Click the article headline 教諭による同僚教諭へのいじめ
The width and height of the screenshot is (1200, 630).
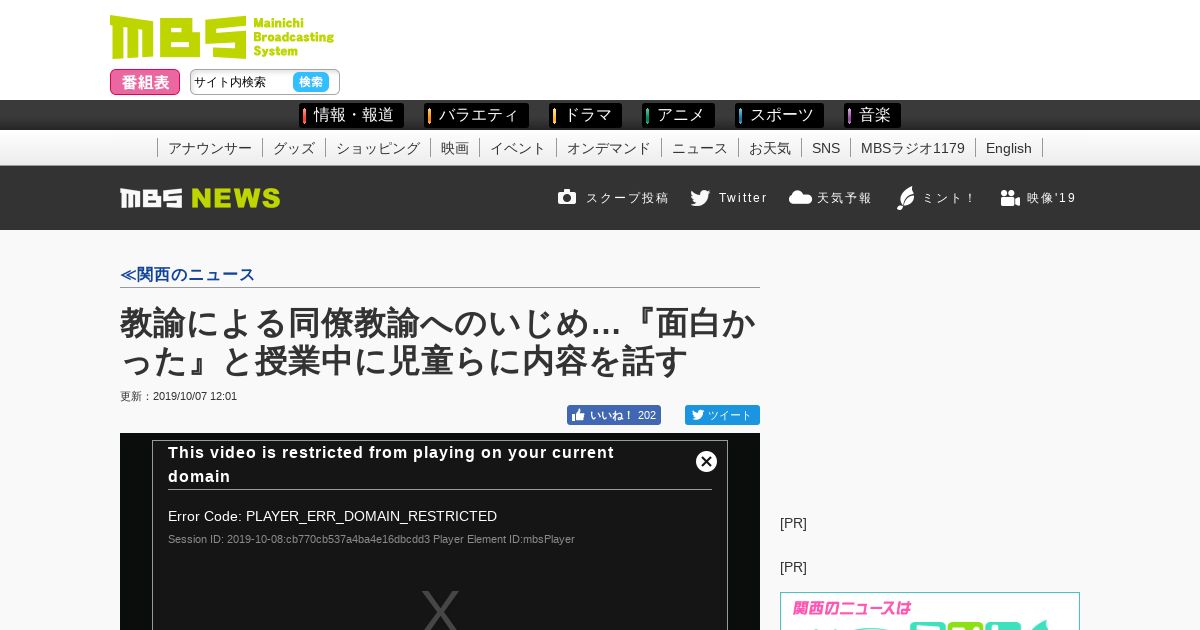pyautogui.click(x=438, y=342)
